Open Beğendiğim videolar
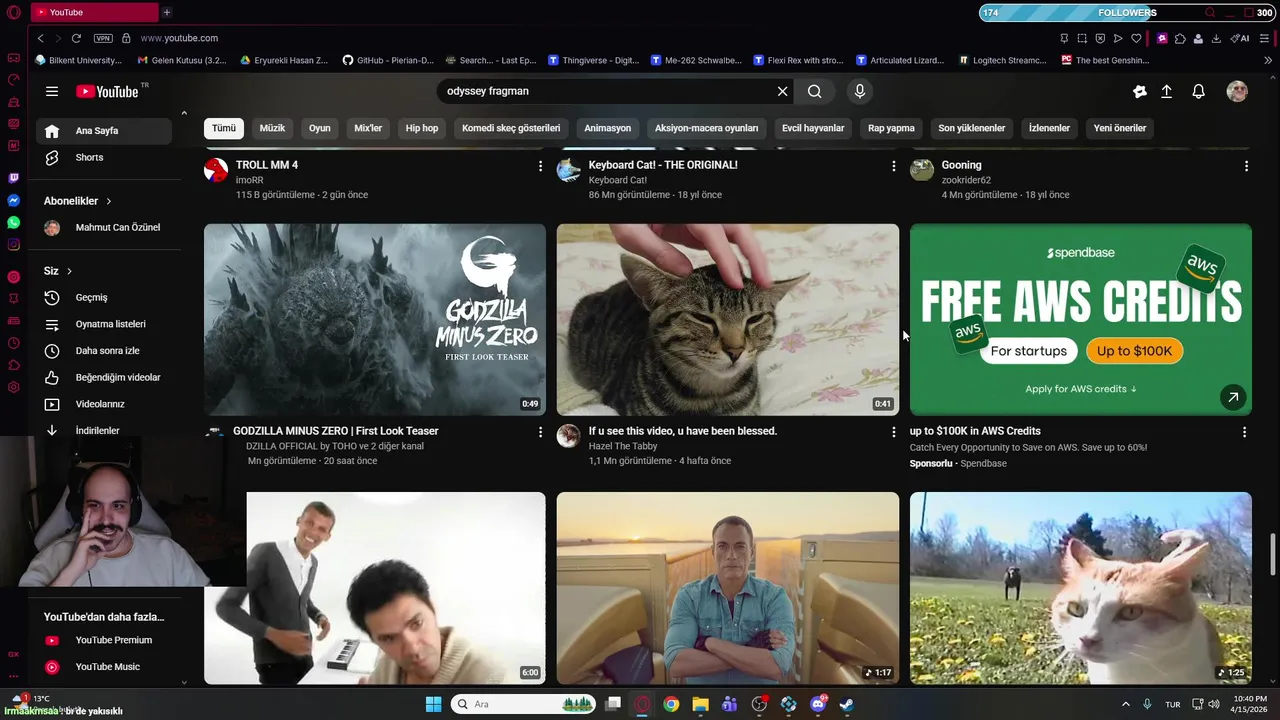 104,378
